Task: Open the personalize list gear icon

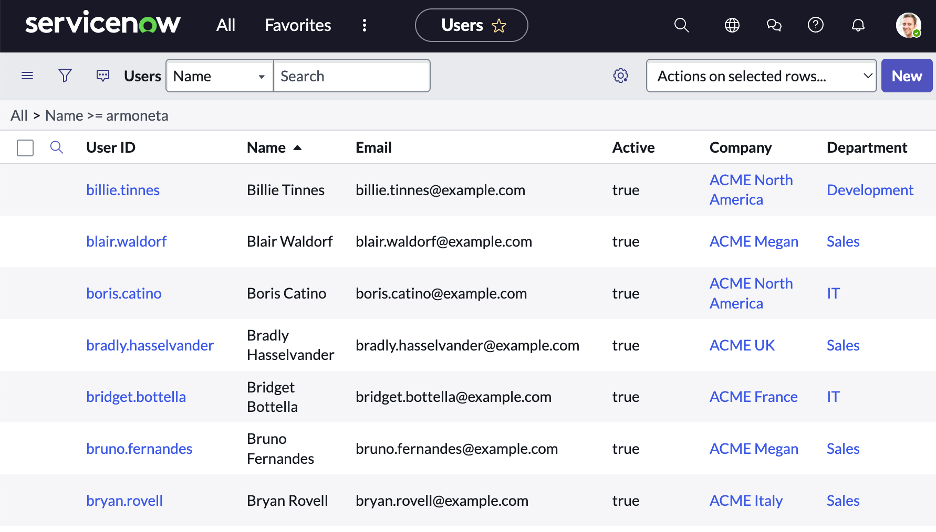Action: [621, 76]
